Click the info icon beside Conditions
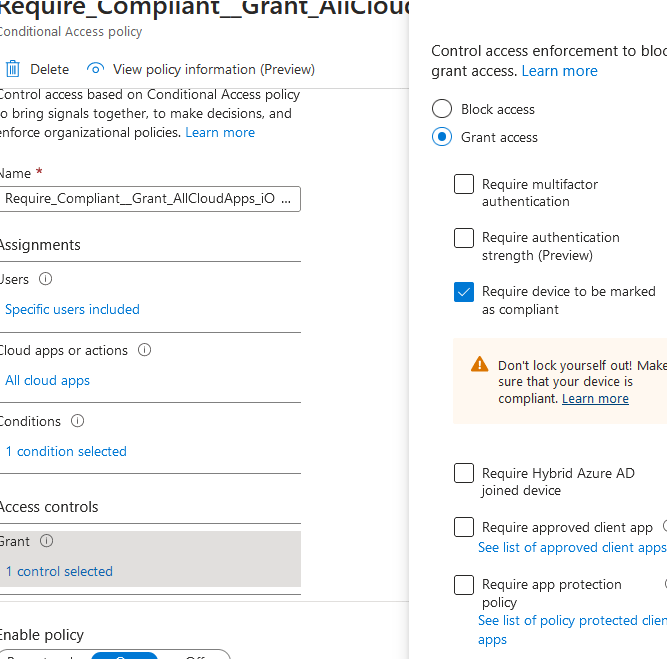The height and width of the screenshot is (659, 667). tap(78, 421)
